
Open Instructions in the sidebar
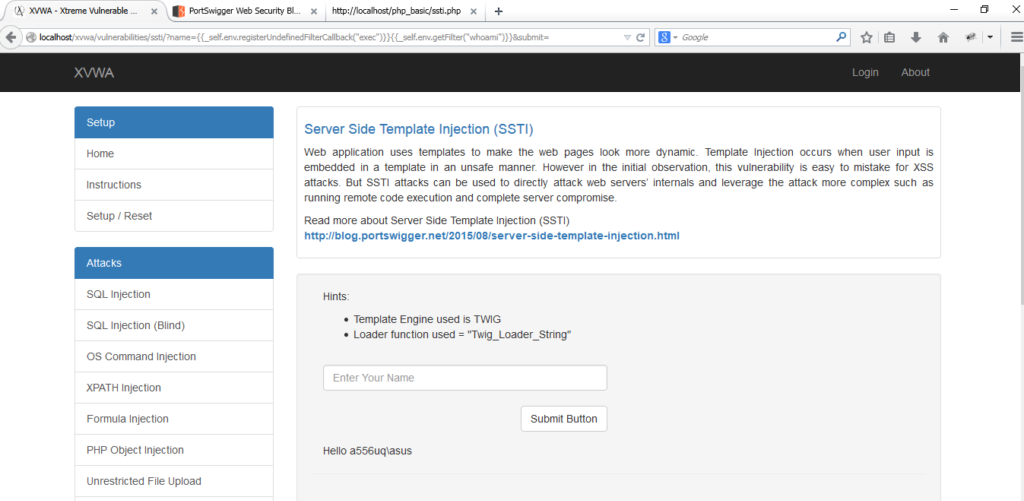point(174,185)
